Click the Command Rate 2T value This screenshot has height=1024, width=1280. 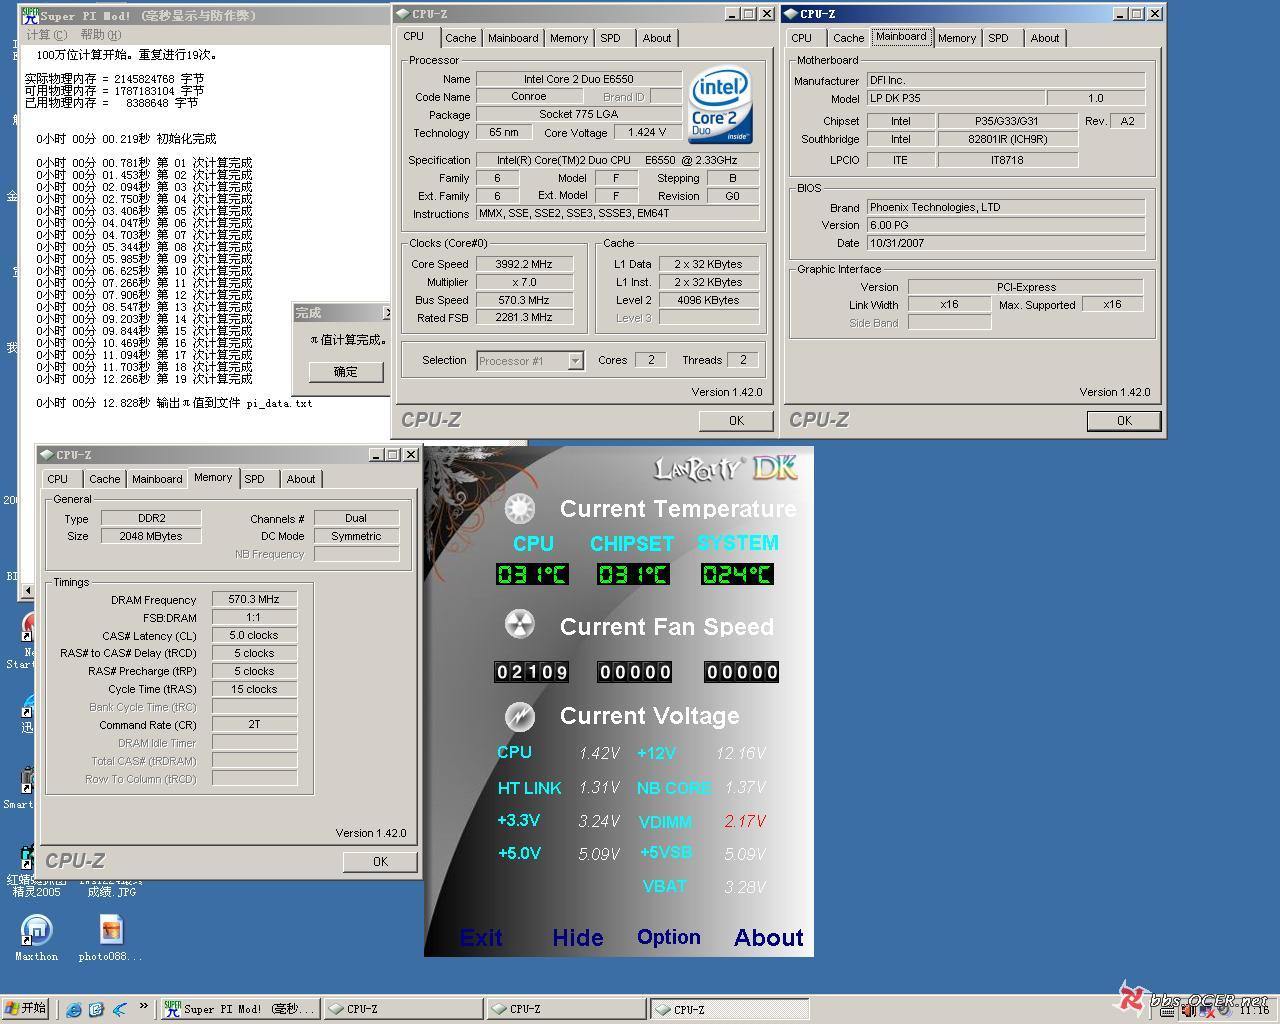(254, 724)
